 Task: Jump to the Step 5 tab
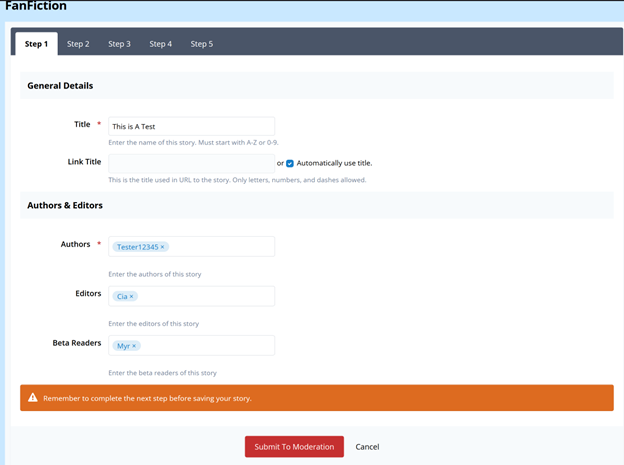[202, 44]
